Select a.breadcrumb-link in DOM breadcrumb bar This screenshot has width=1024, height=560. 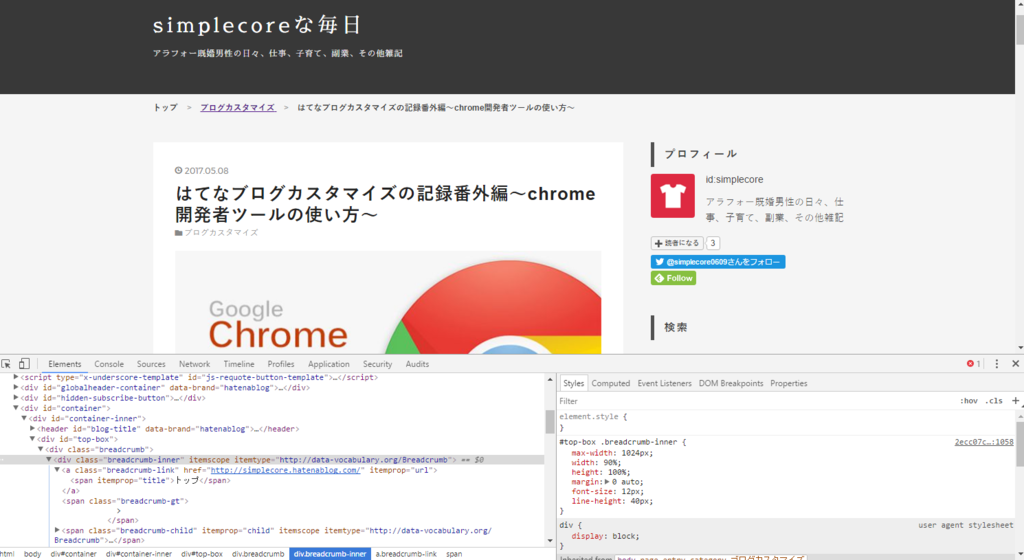(406, 553)
